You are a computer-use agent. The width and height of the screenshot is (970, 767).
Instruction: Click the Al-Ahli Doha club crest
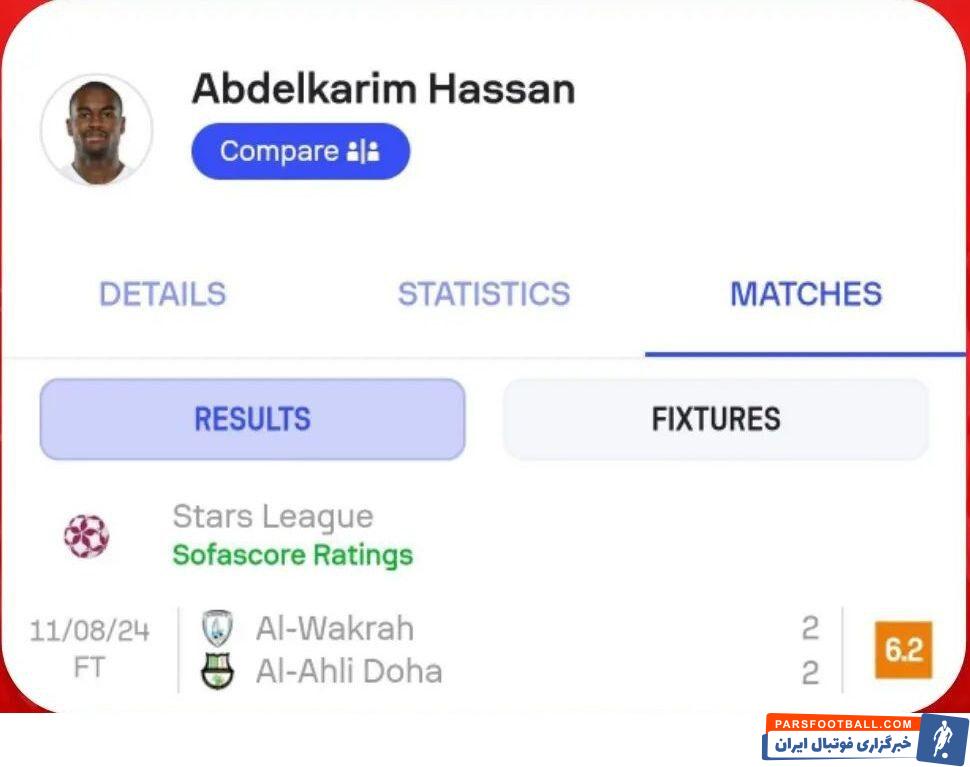(x=217, y=671)
